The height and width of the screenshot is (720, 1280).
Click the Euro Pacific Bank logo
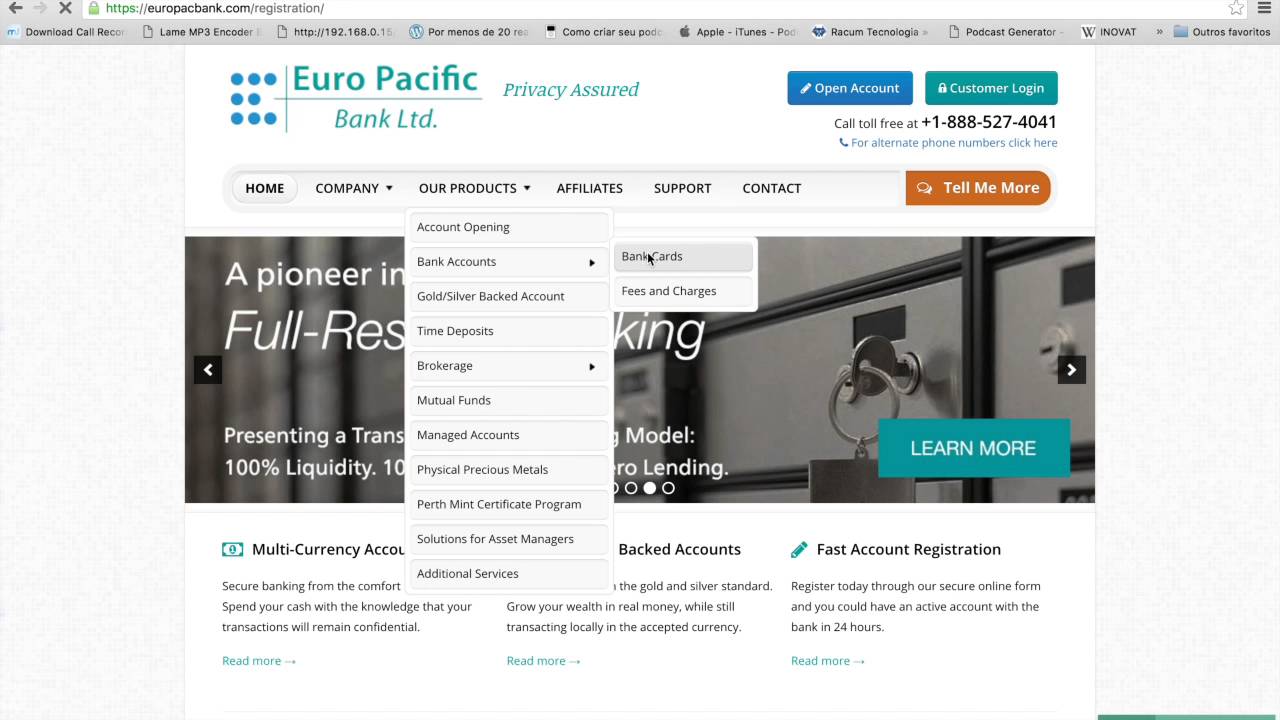tap(355, 98)
